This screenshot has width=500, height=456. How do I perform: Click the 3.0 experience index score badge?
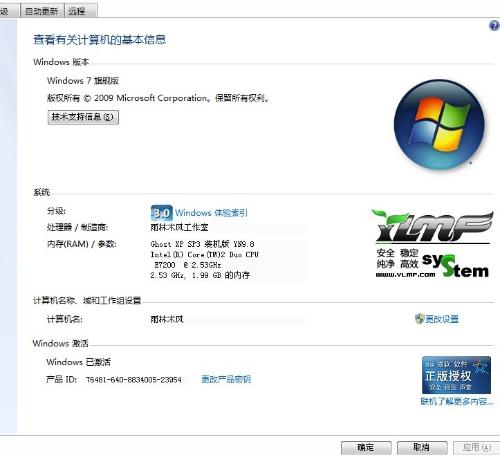pyautogui.click(x=162, y=213)
